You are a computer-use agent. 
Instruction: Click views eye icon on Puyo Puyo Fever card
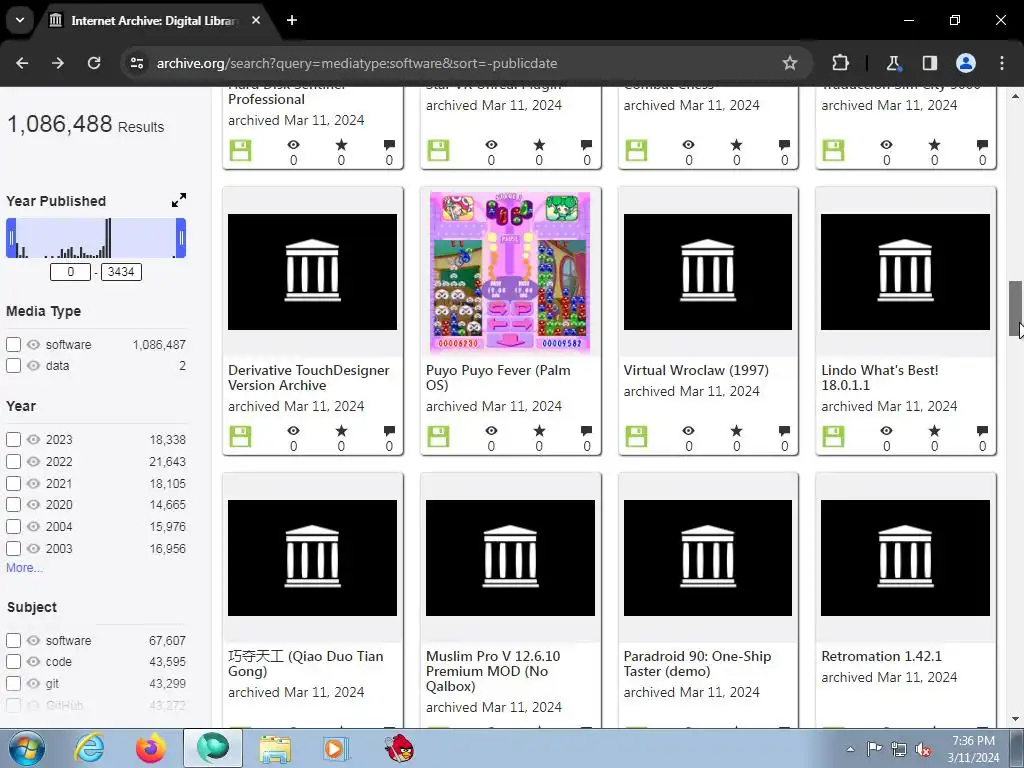coord(491,430)
